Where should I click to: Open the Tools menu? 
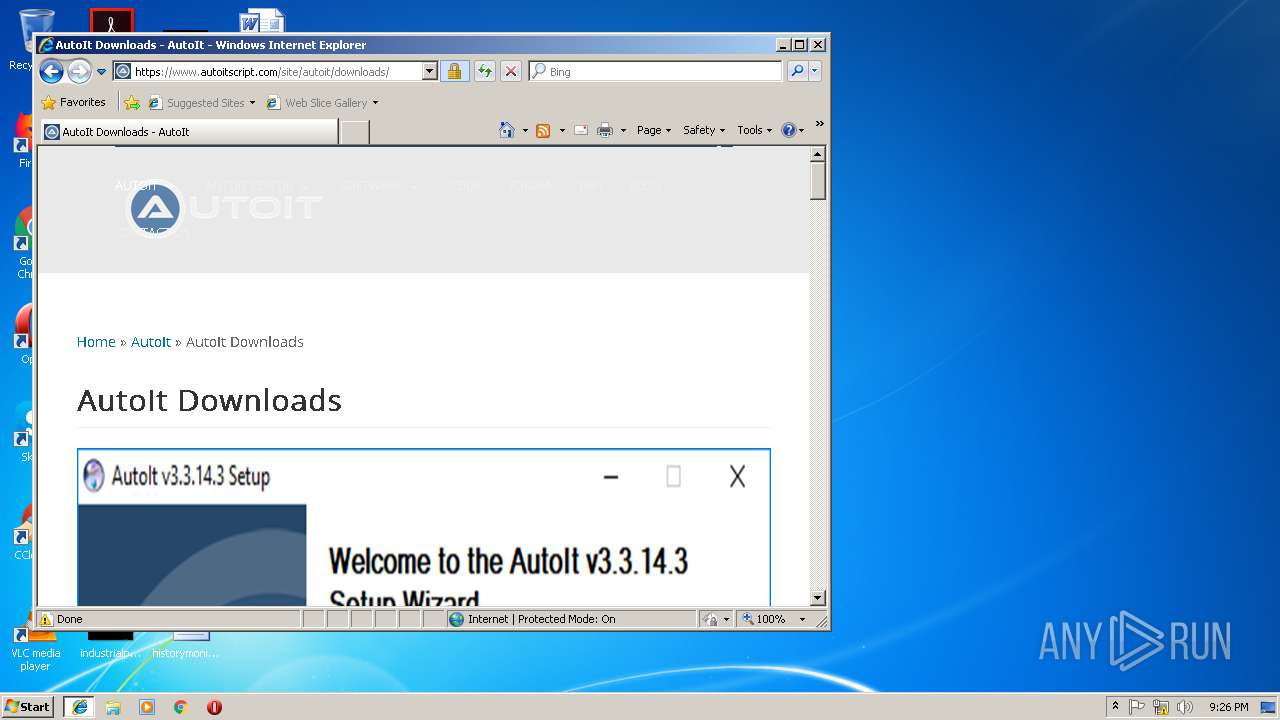(x=755, y=130)
